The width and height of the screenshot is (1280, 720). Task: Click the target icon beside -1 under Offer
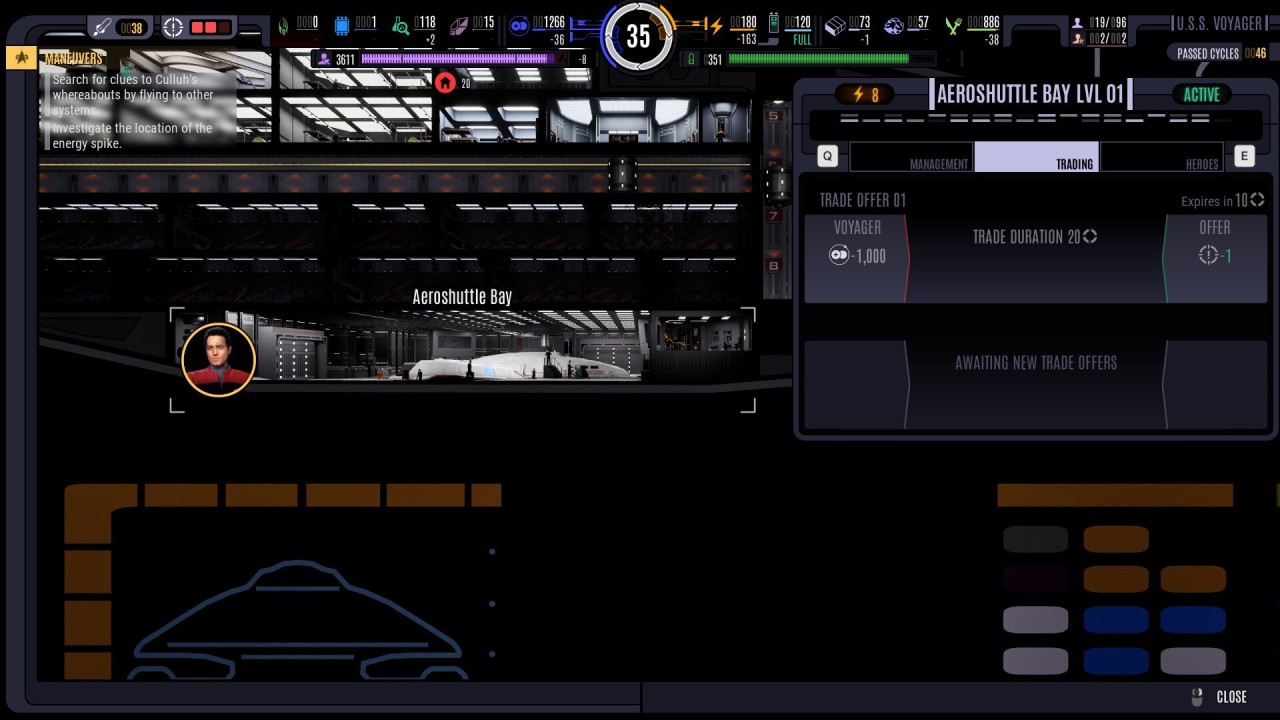click(1208, 256)
